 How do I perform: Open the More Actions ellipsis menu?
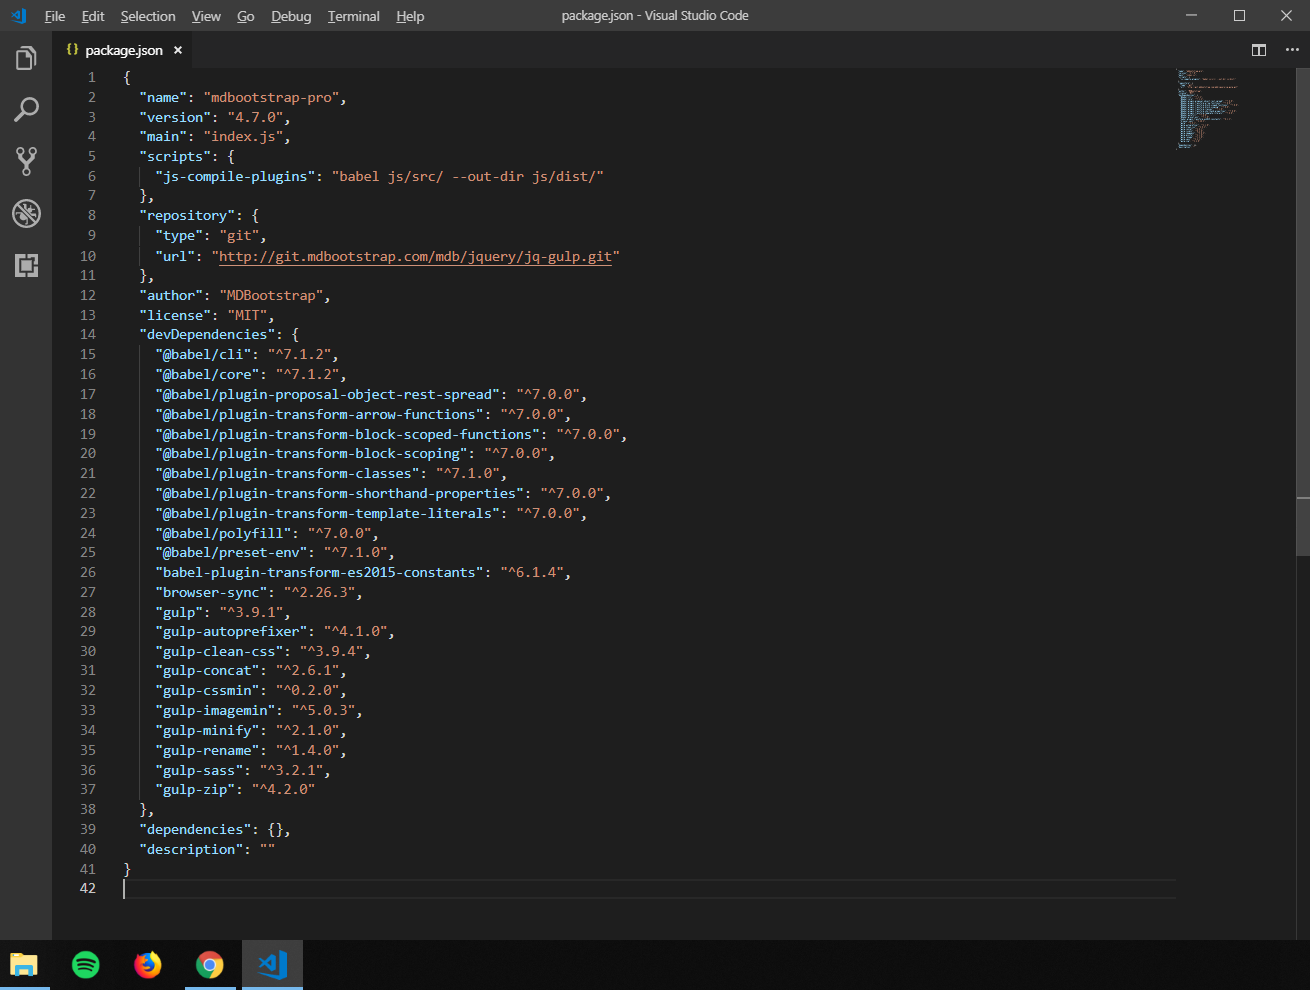coord(1292,50)
